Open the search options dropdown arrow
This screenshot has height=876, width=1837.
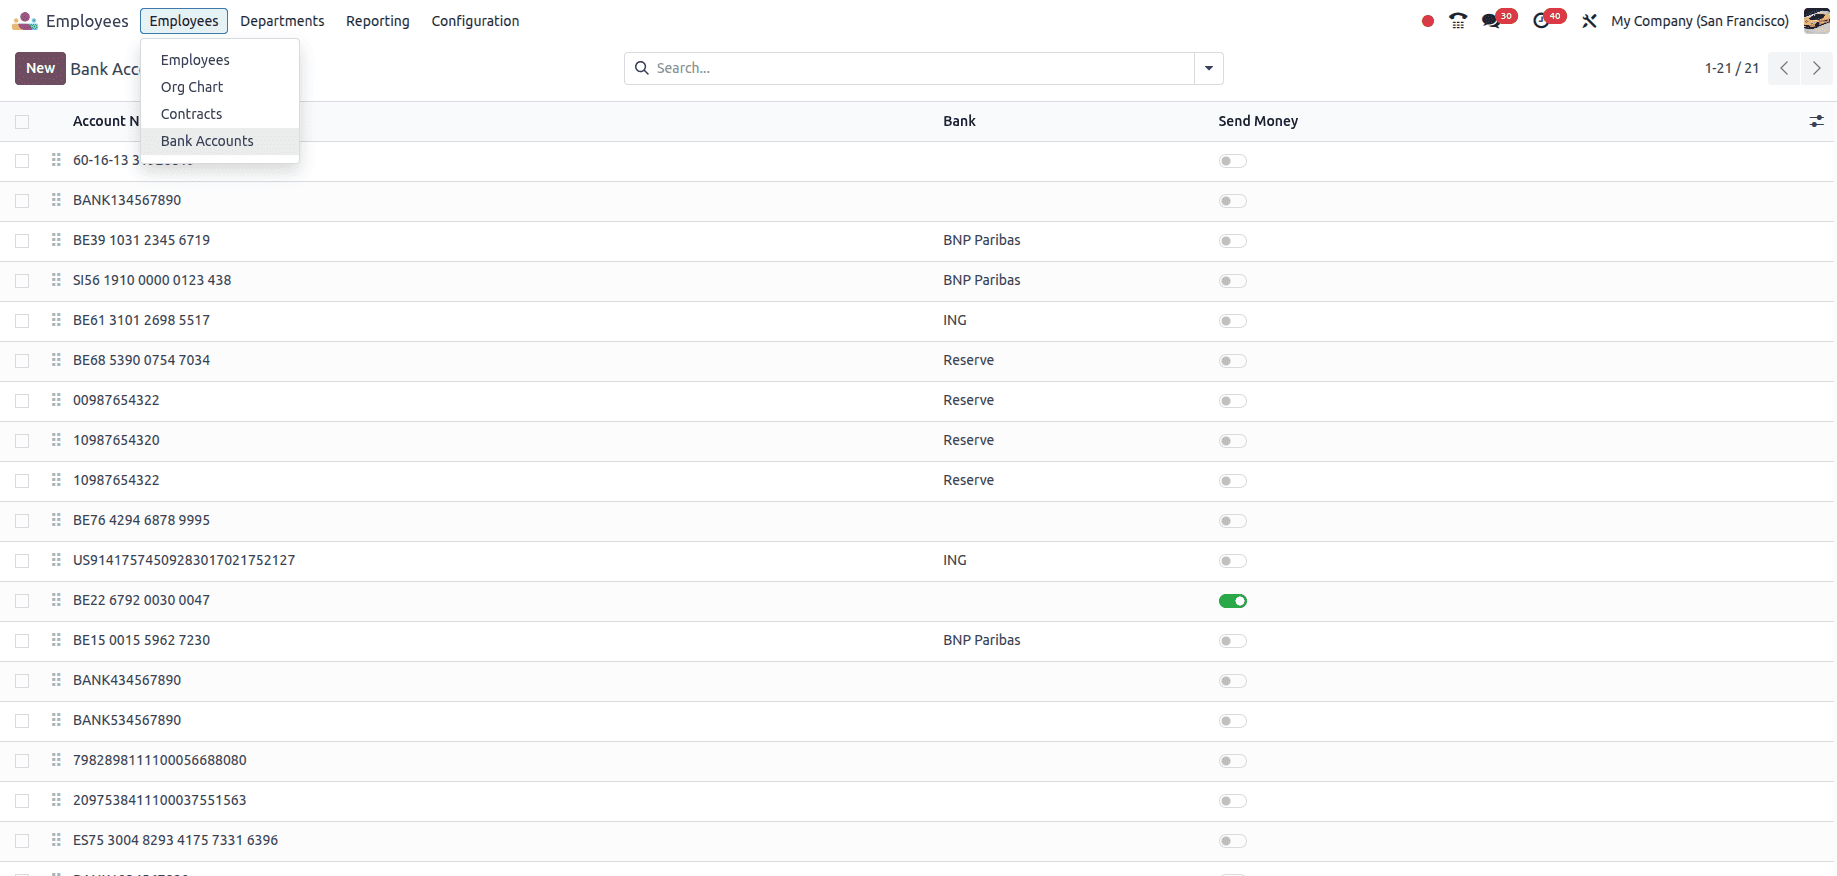tap(1209, 68)
